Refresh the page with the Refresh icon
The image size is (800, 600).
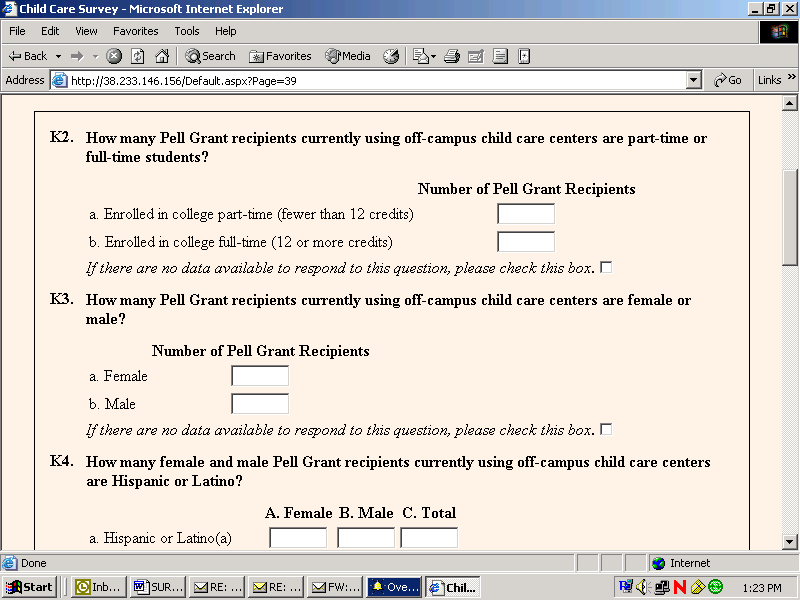click(138, 56)
